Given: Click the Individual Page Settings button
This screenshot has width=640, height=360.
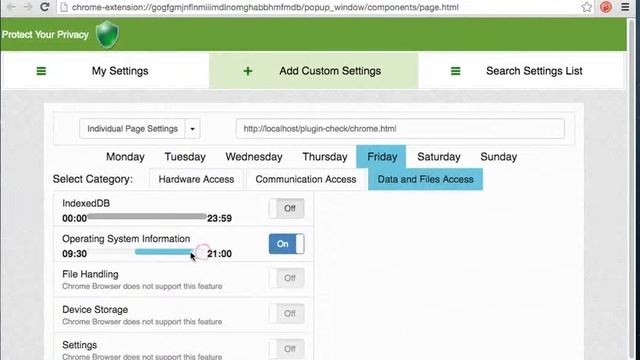Looking at the screenshot, I should point(132,129).
